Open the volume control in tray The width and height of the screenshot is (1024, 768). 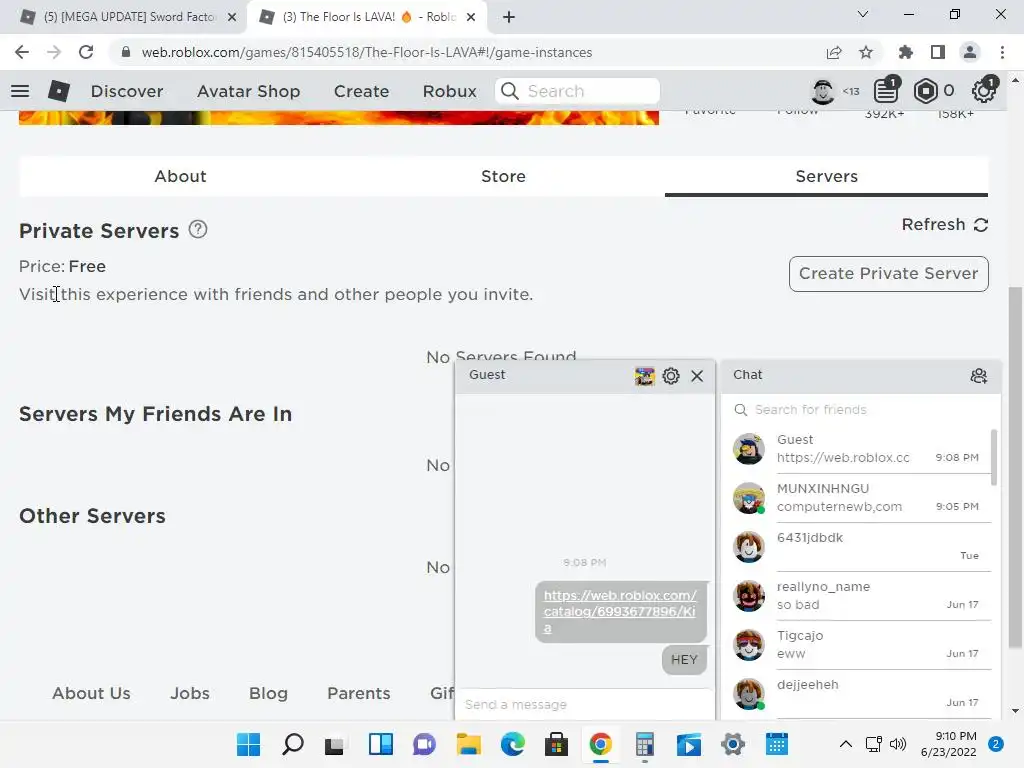click(898, 744)
